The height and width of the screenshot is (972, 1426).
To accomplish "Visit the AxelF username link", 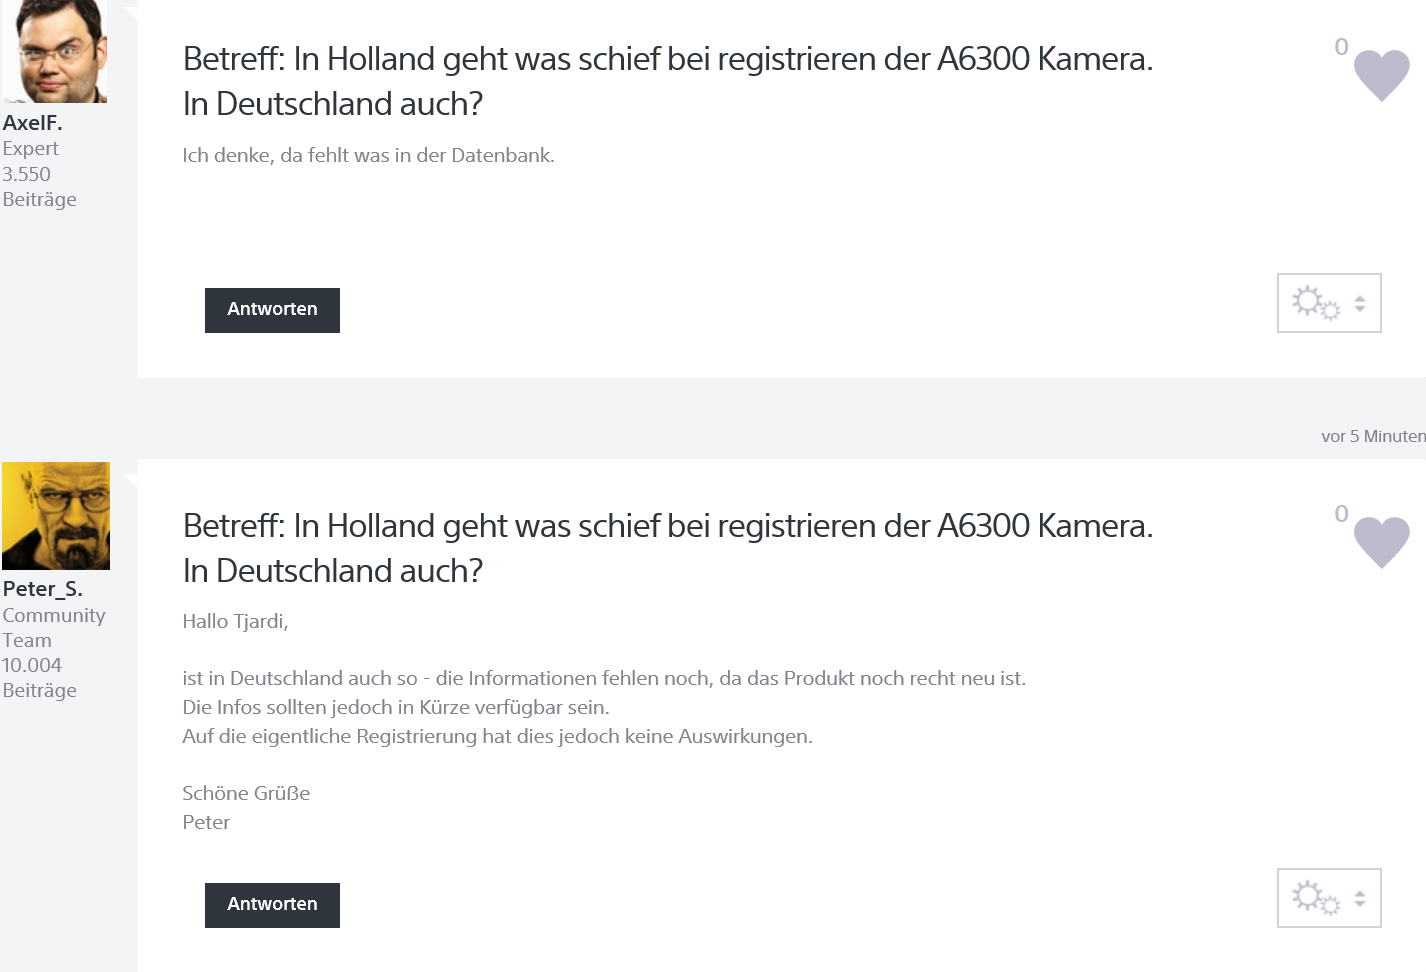I will click(x=32, y=123).
